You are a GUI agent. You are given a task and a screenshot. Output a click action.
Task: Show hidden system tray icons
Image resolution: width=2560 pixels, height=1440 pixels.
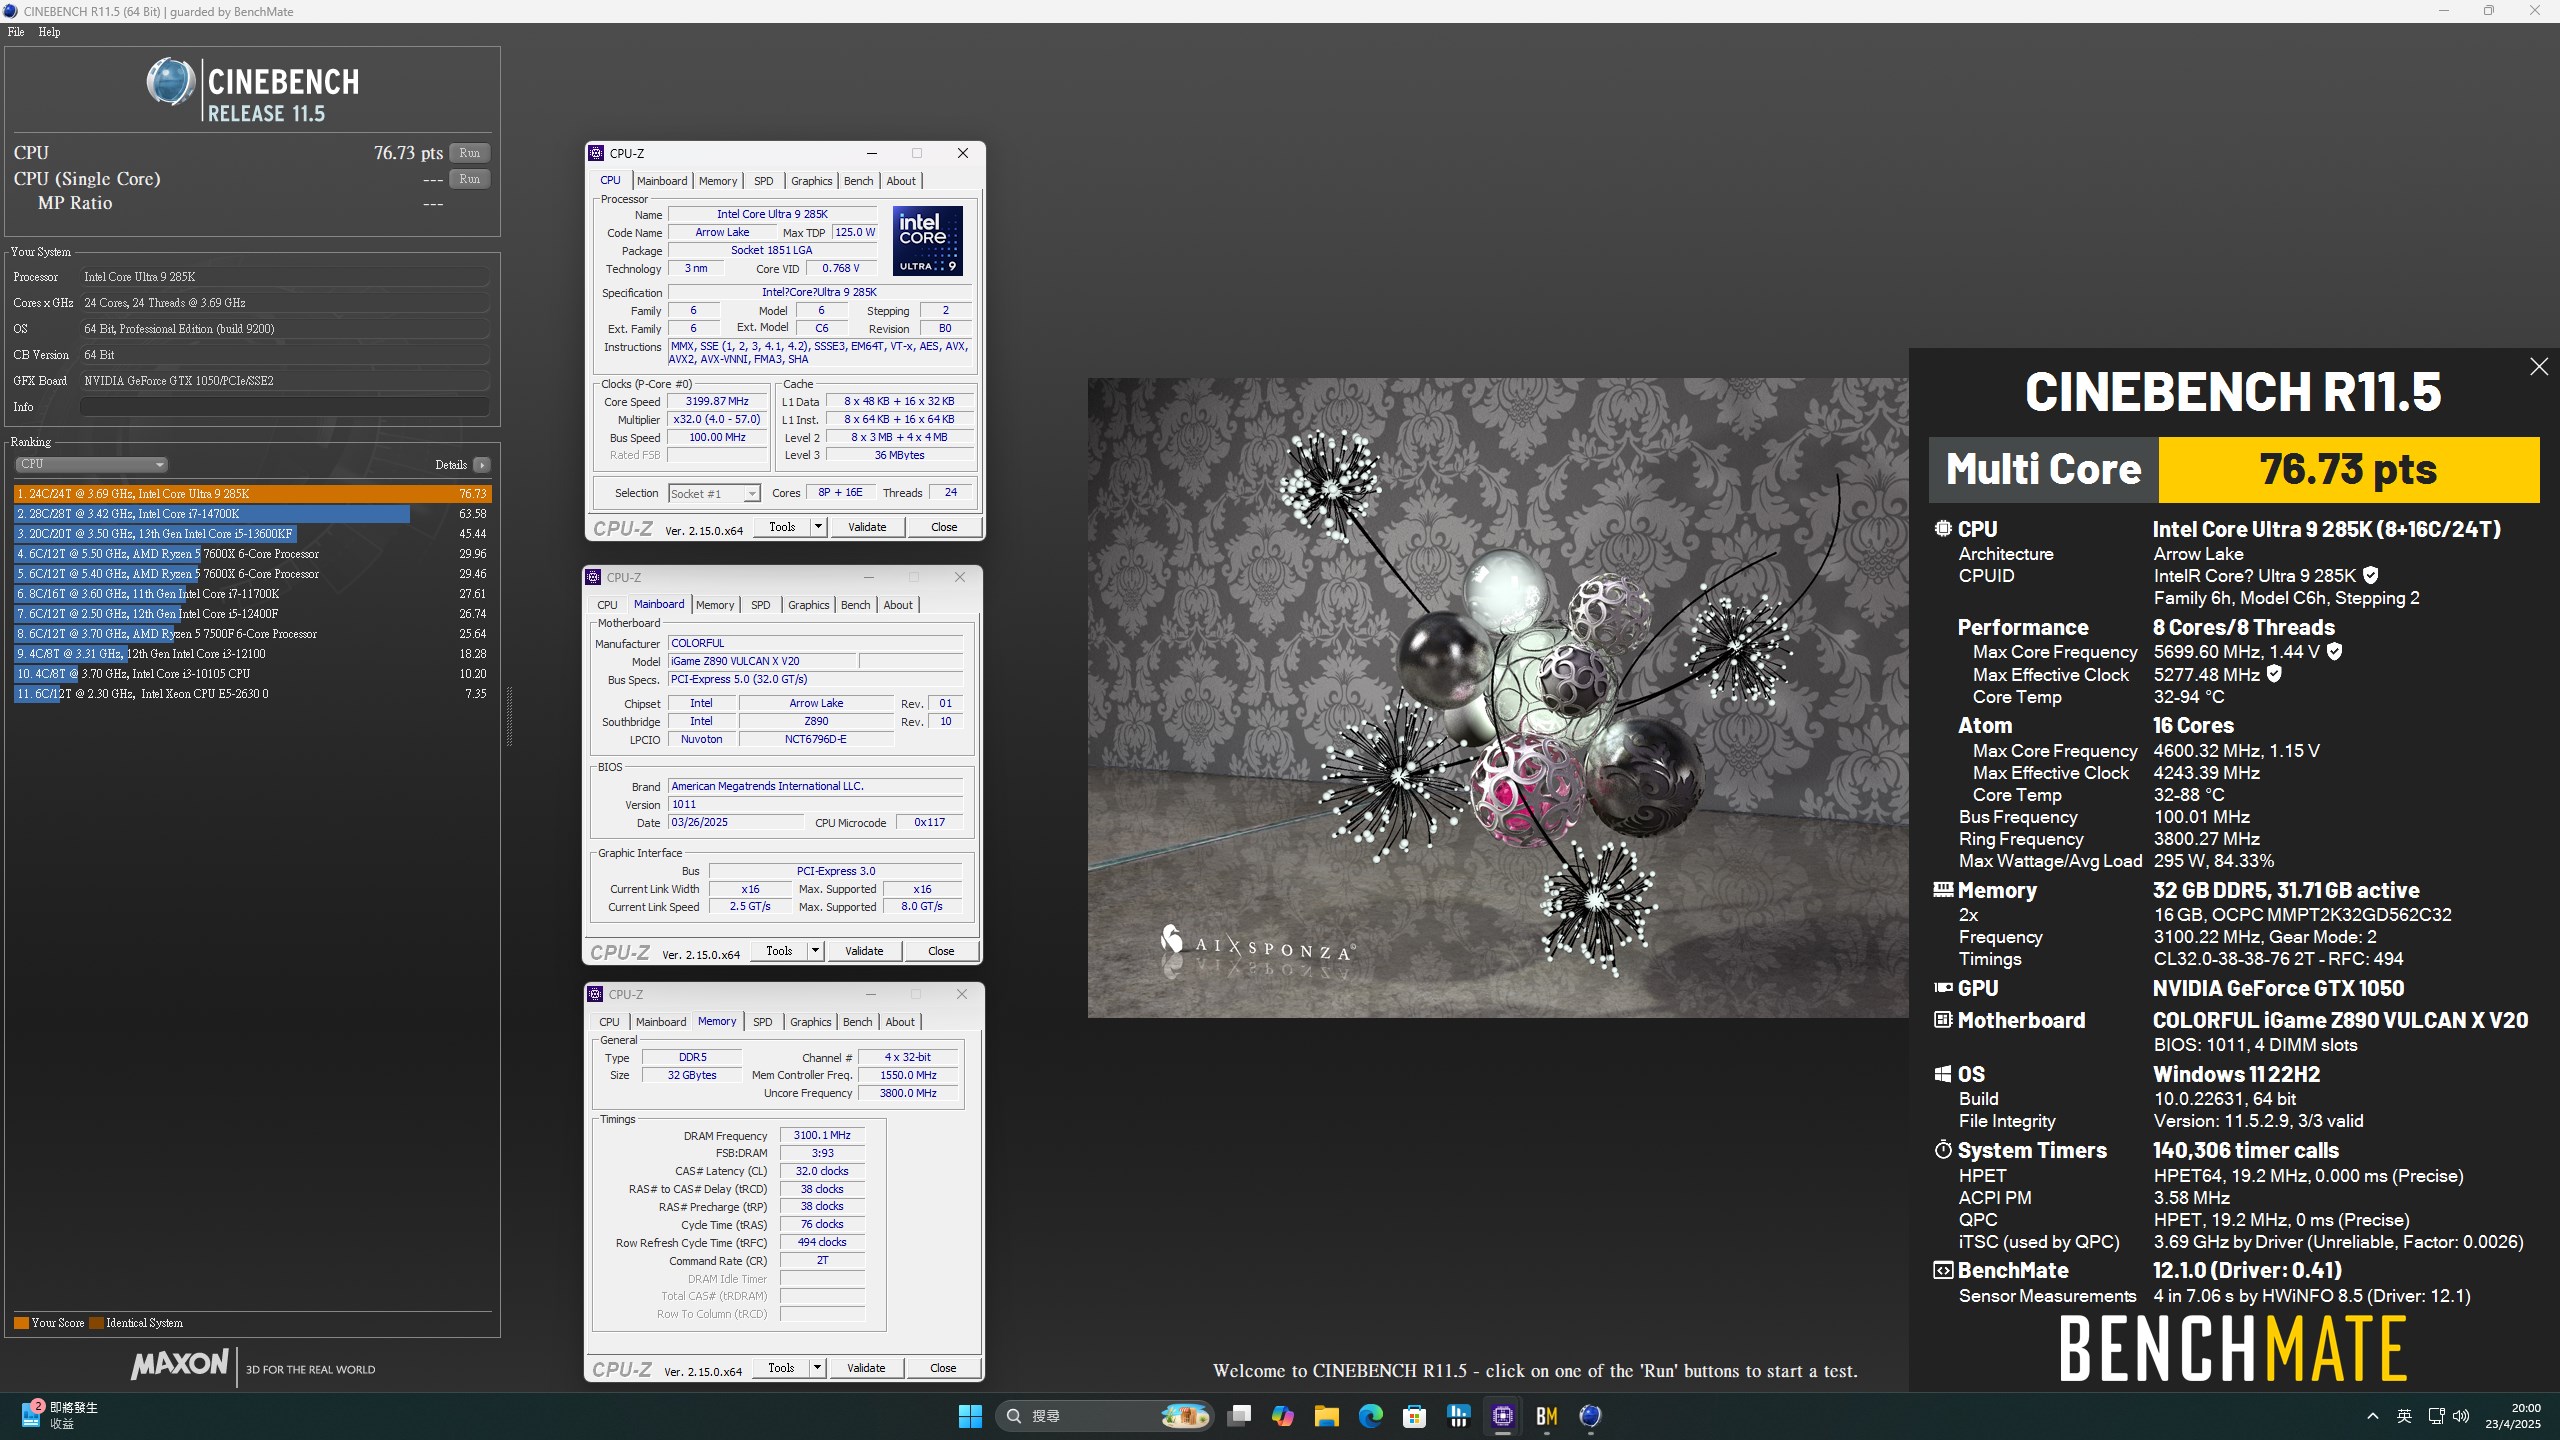pyautogui.click(x=2372, y=1416)
